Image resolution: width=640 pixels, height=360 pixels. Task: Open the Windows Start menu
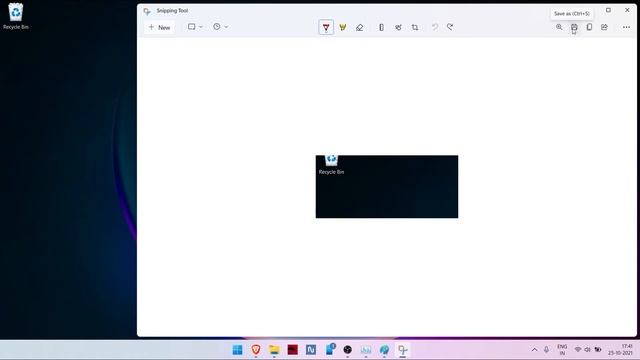click(x=237, y=350)
